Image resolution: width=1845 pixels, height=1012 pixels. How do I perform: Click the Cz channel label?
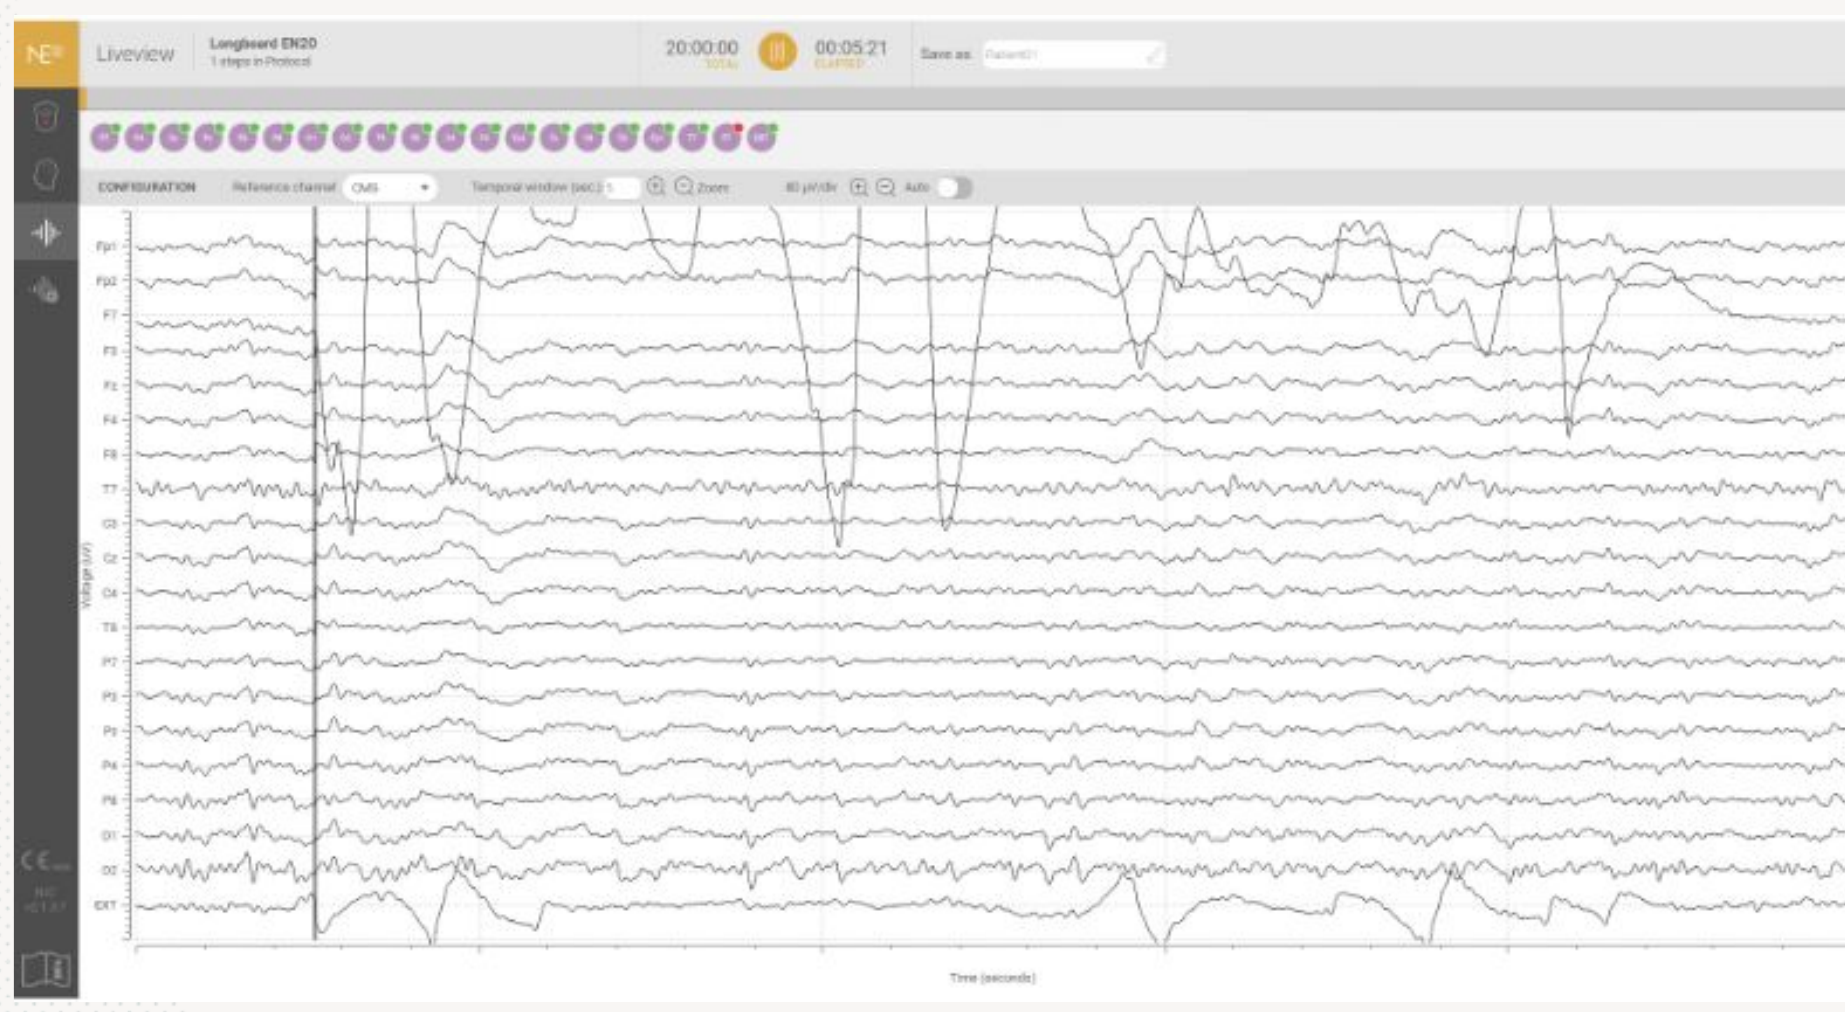(110, 558)
